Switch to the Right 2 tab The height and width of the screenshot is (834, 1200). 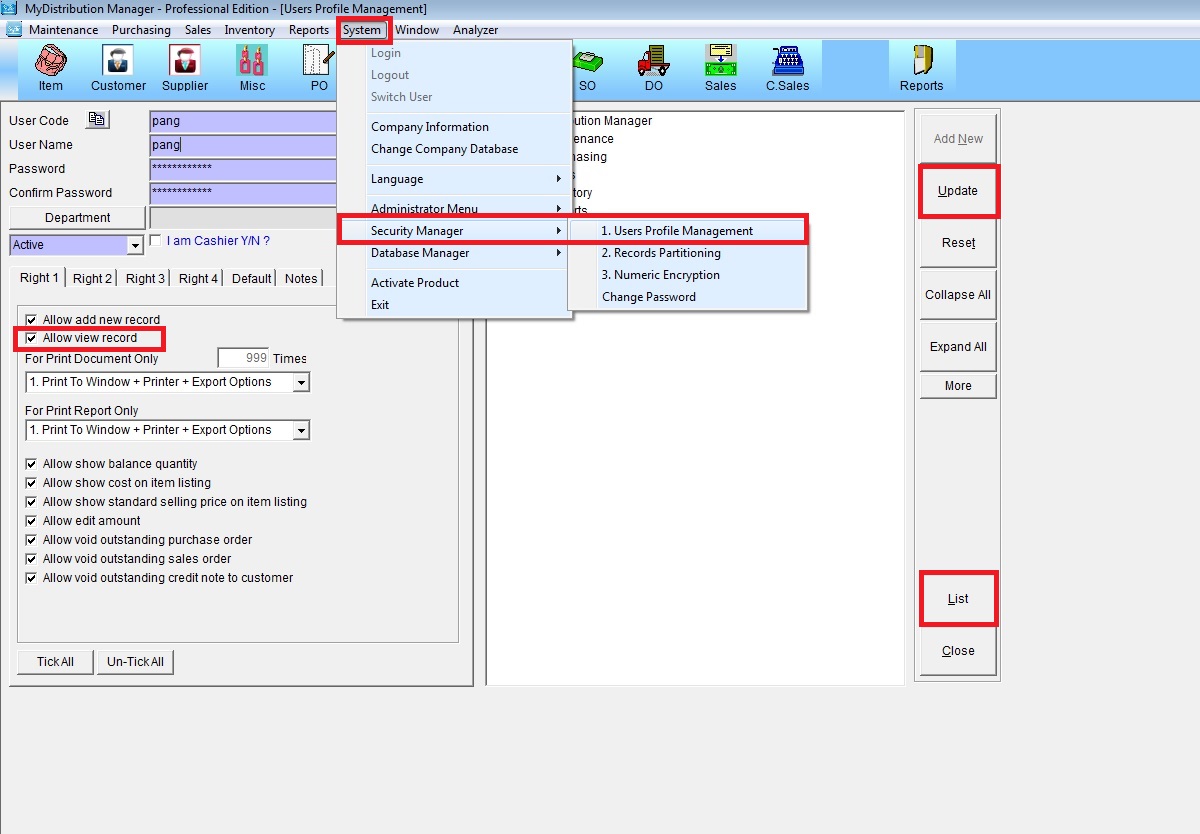pos(92,278)
